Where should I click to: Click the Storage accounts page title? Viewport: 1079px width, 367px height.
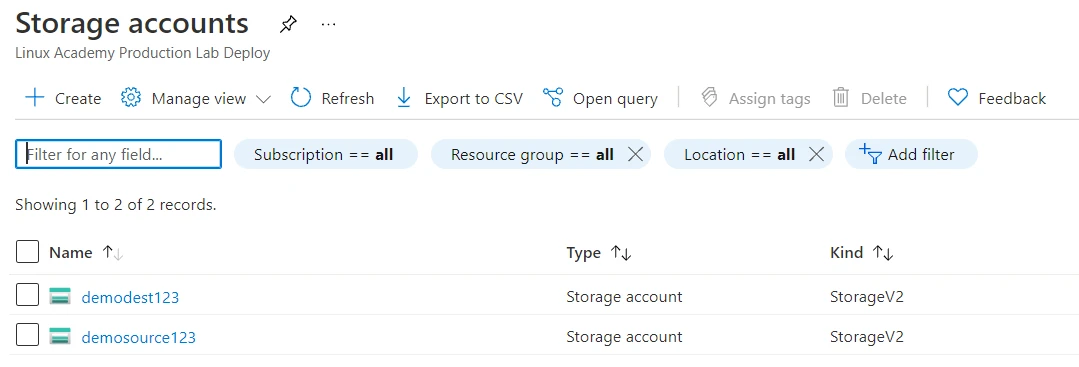[x=132, y=23]
